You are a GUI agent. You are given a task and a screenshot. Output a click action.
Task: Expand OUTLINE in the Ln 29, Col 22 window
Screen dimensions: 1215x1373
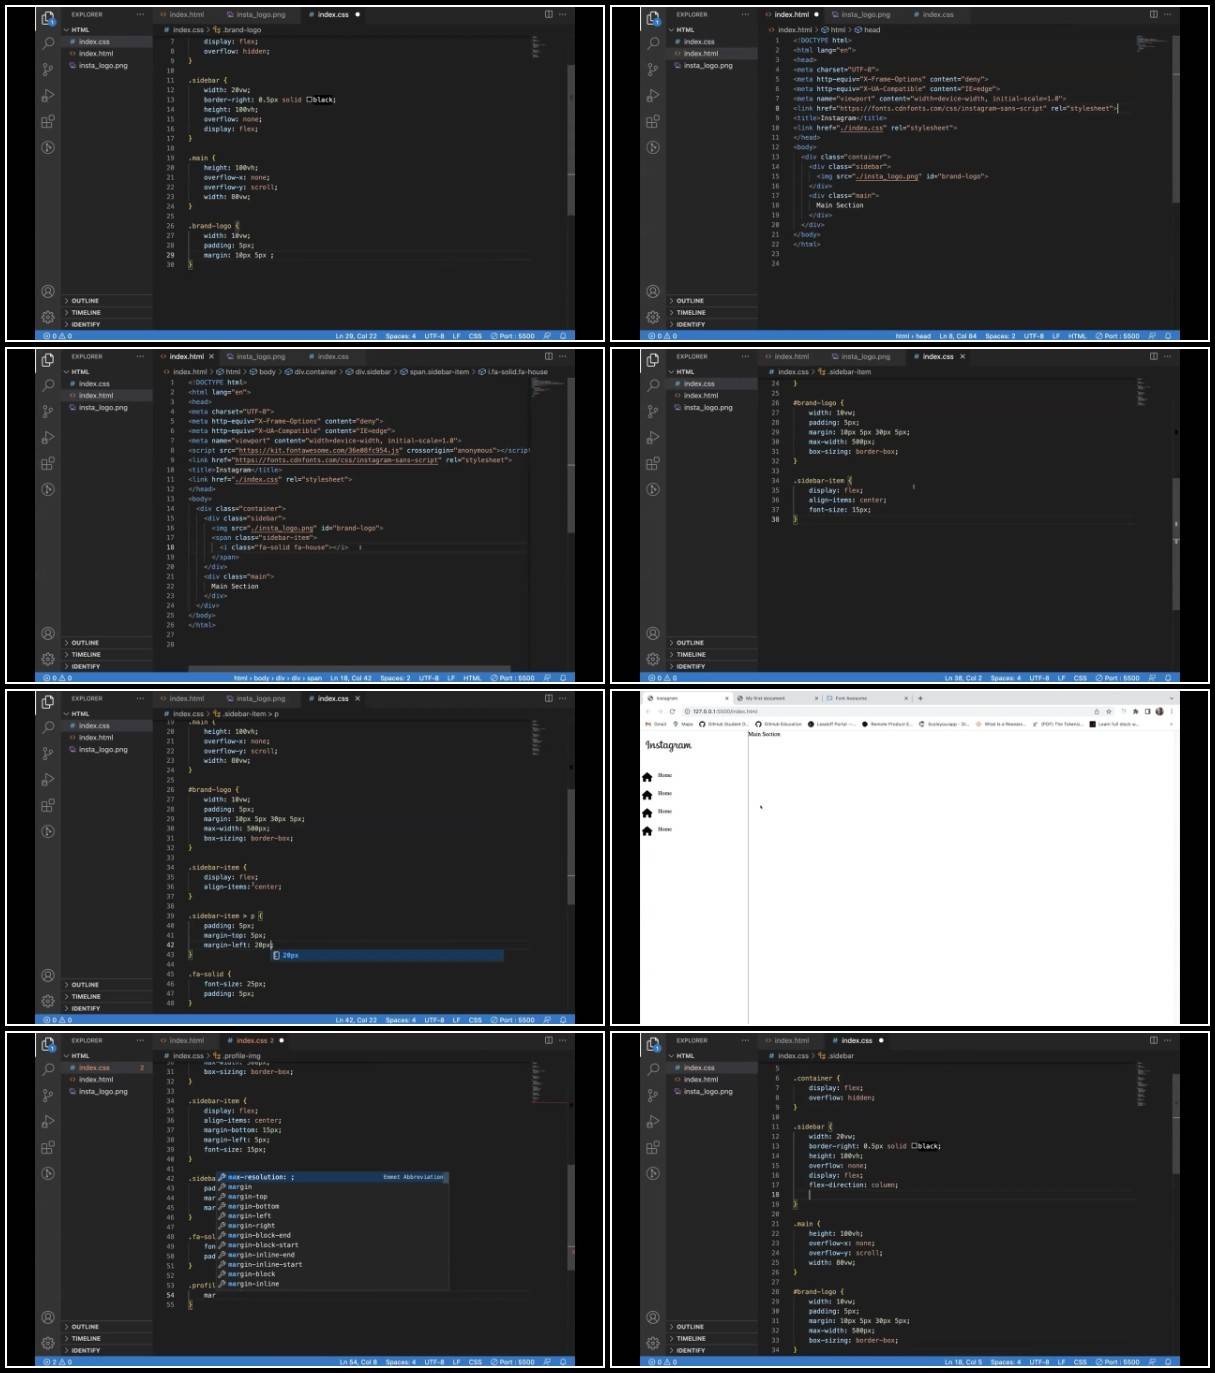click(x=108, y=301)
